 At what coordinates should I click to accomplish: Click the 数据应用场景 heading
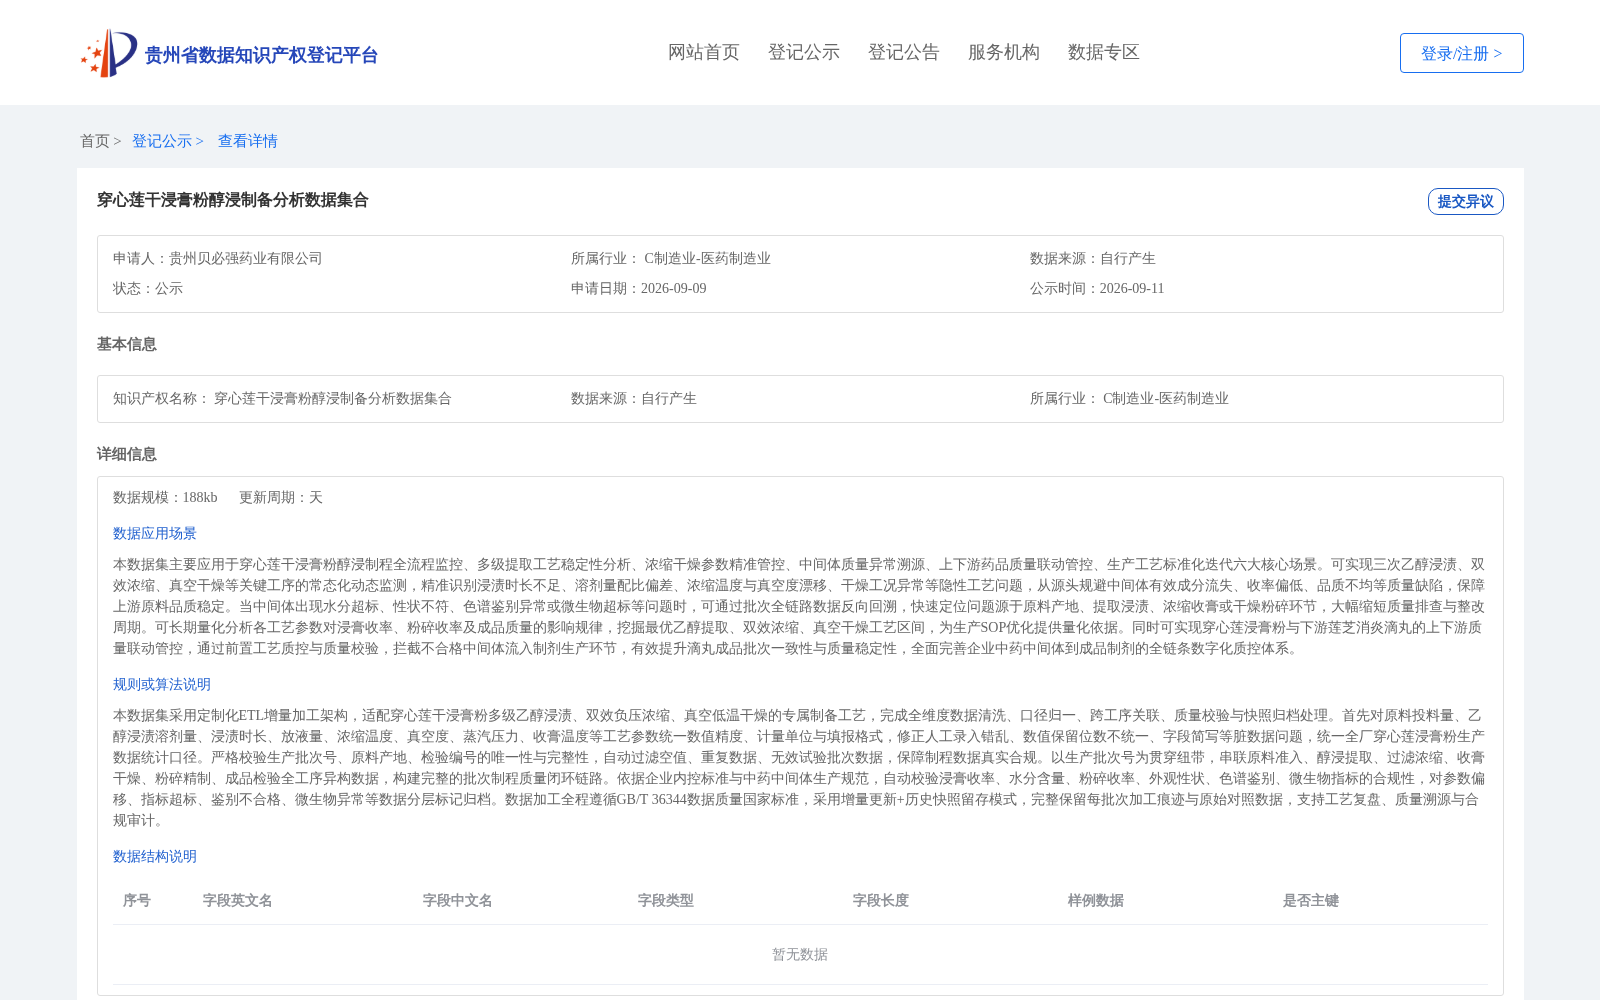(155, 533)
